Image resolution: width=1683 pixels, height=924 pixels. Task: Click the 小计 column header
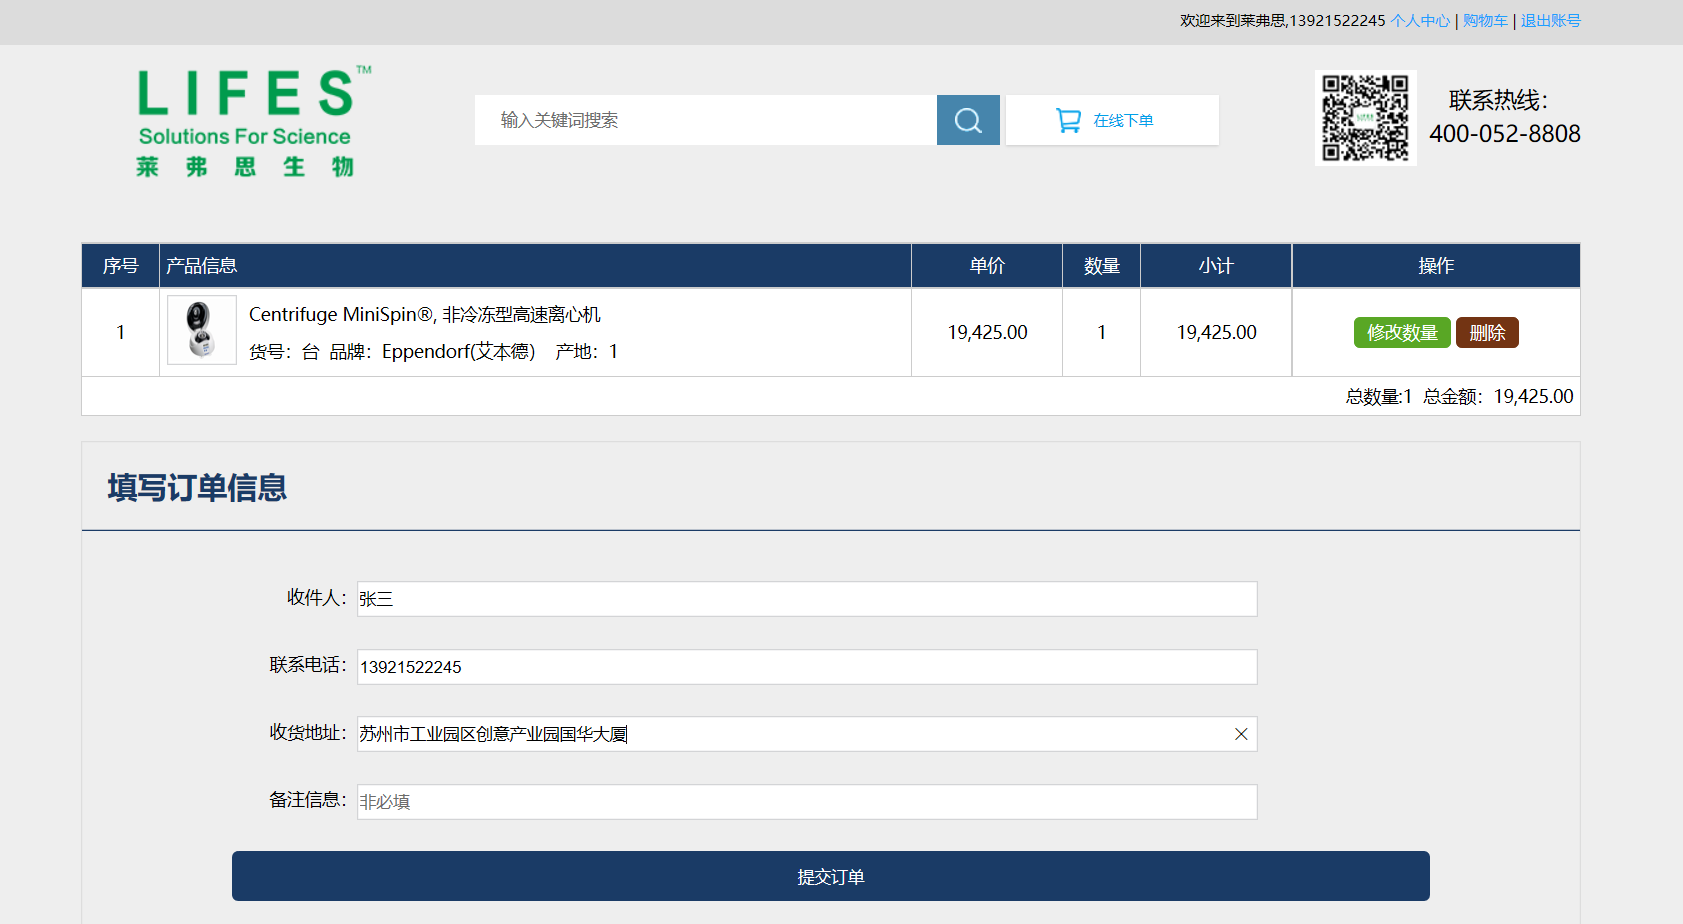[x=1216, y=266]
